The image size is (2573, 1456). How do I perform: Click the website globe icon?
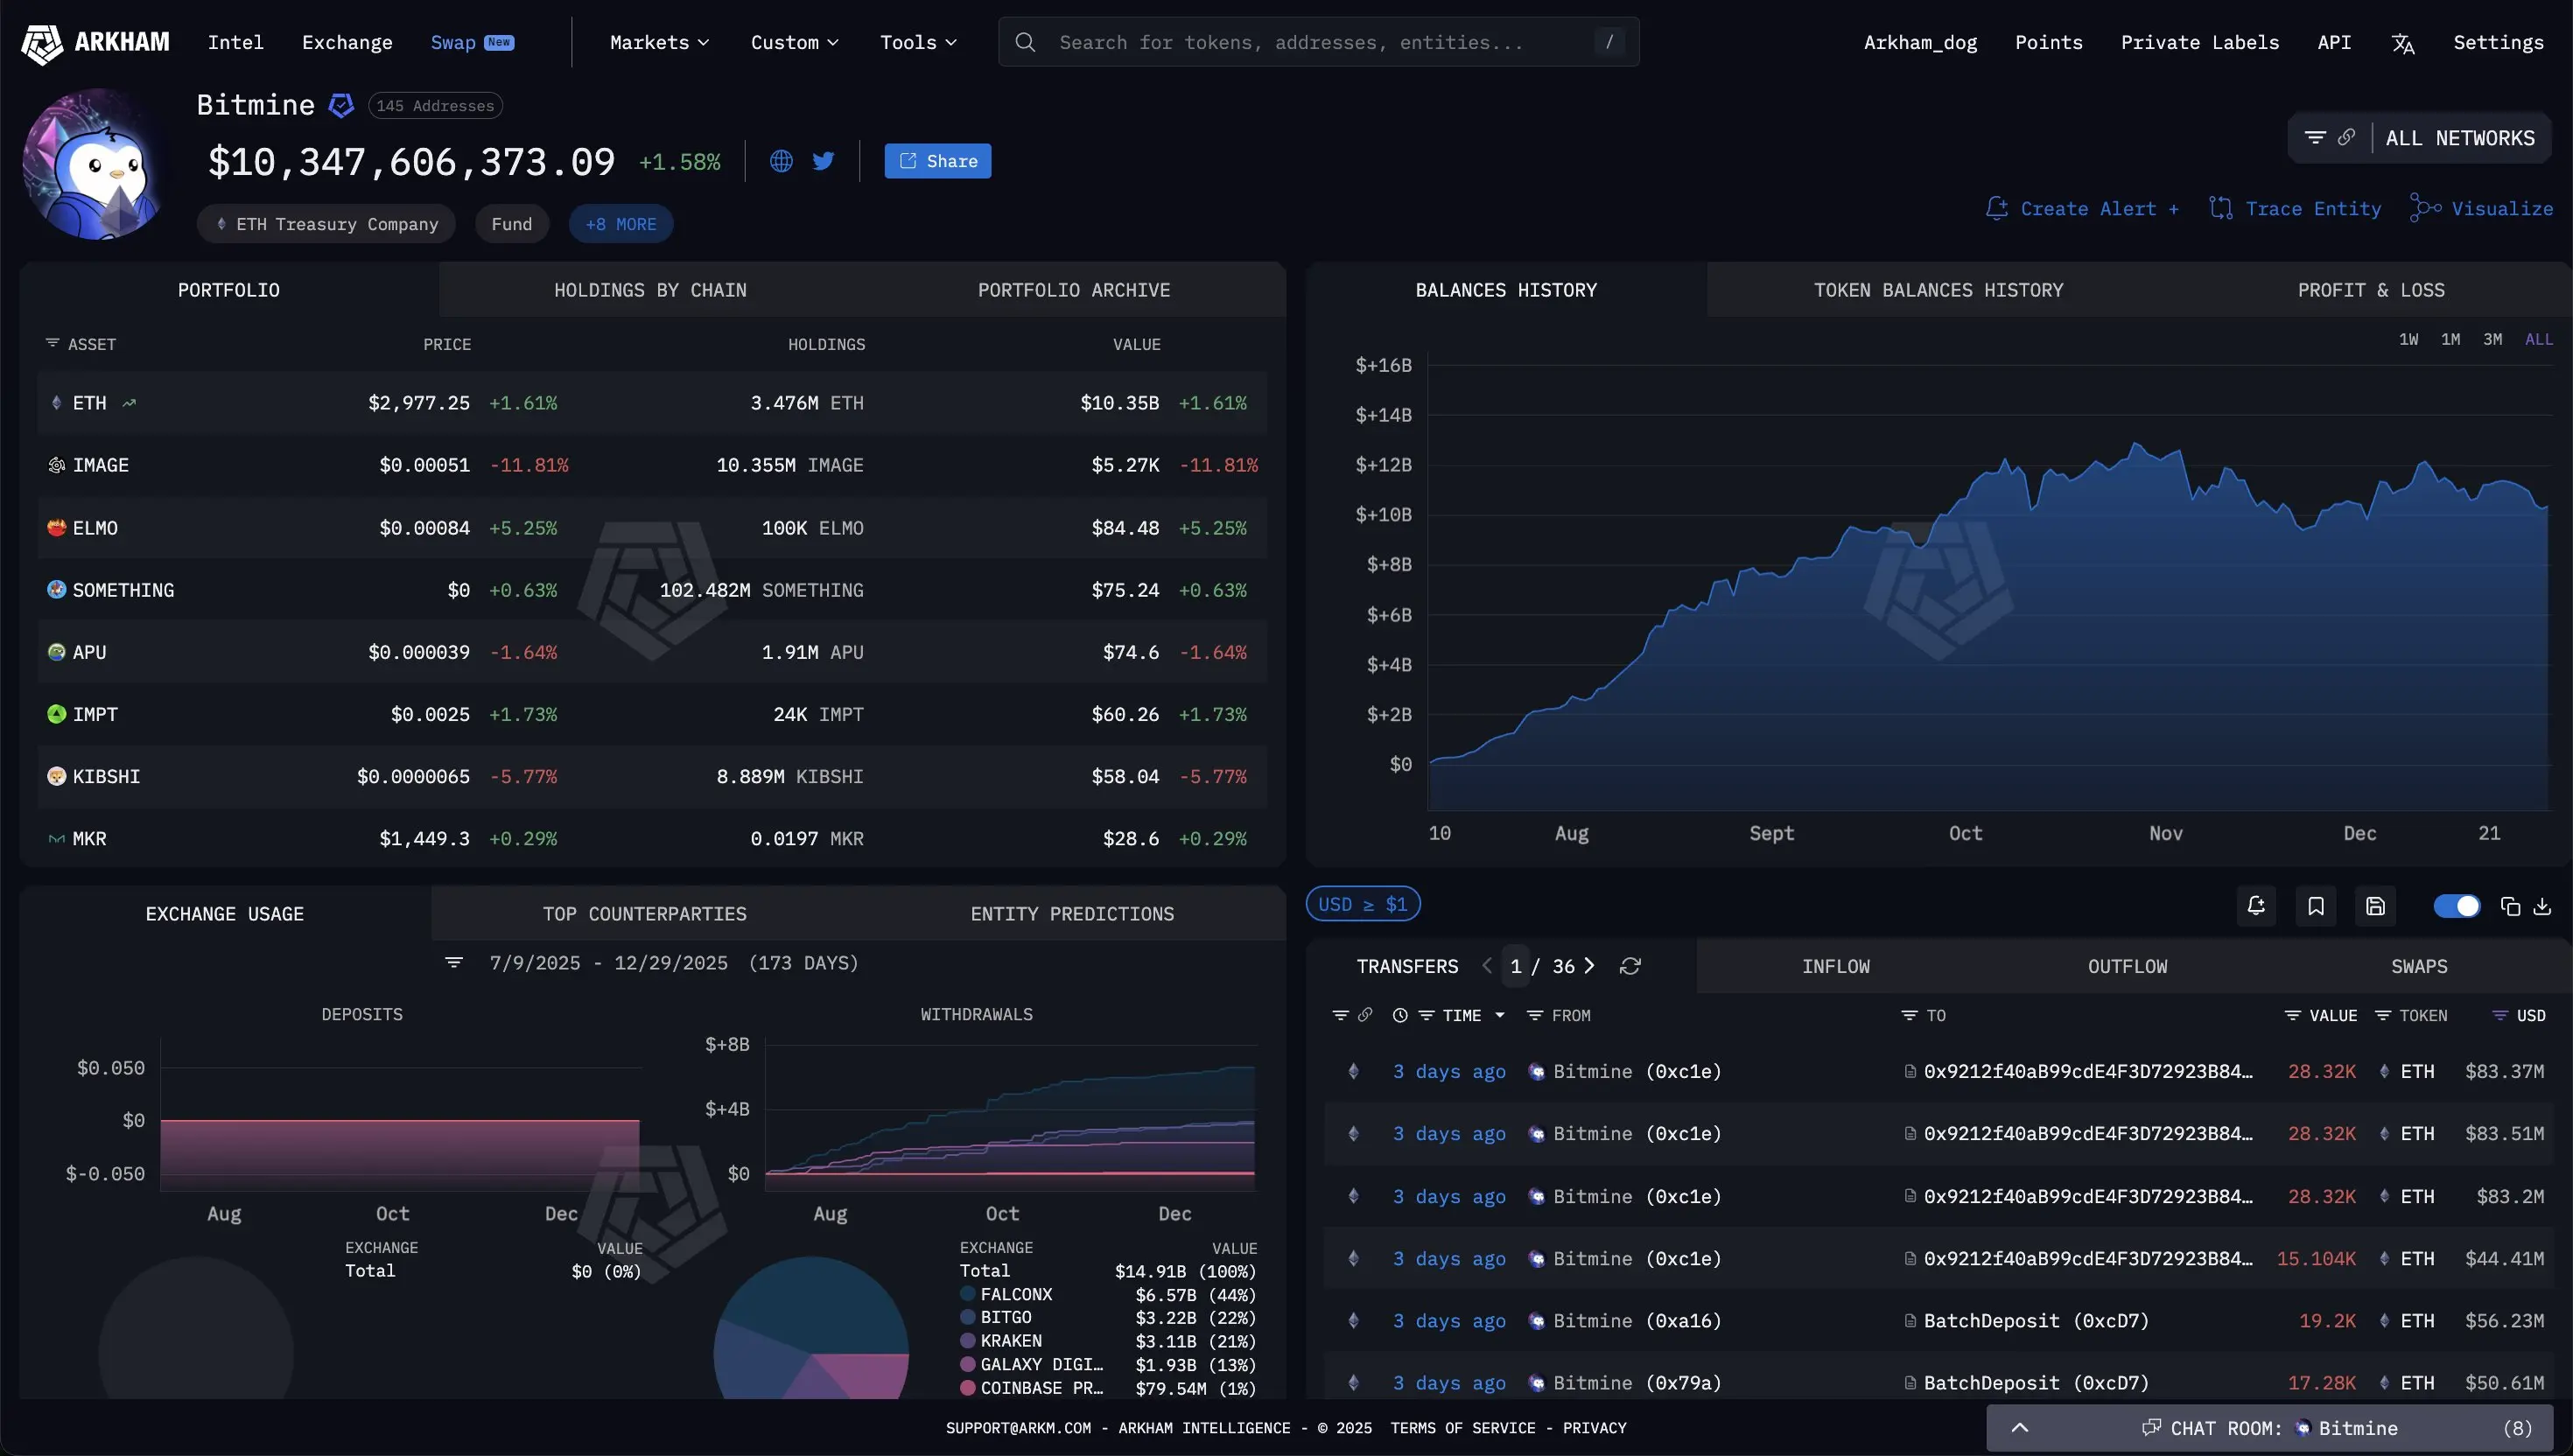coord(781,161)
